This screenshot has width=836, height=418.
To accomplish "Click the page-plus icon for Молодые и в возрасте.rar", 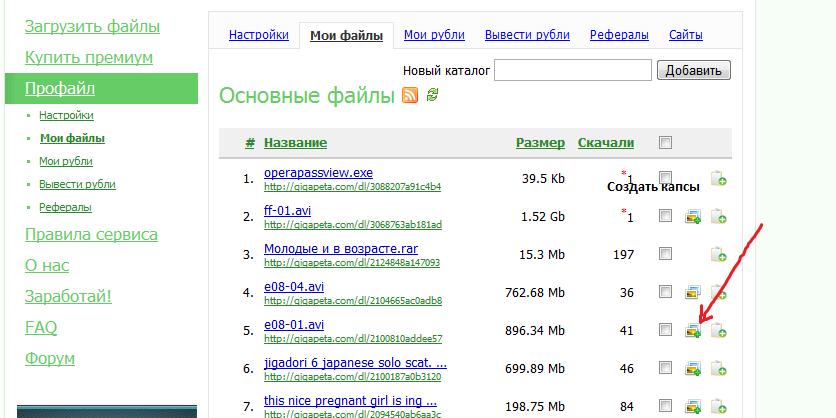I will click(718, 255).
